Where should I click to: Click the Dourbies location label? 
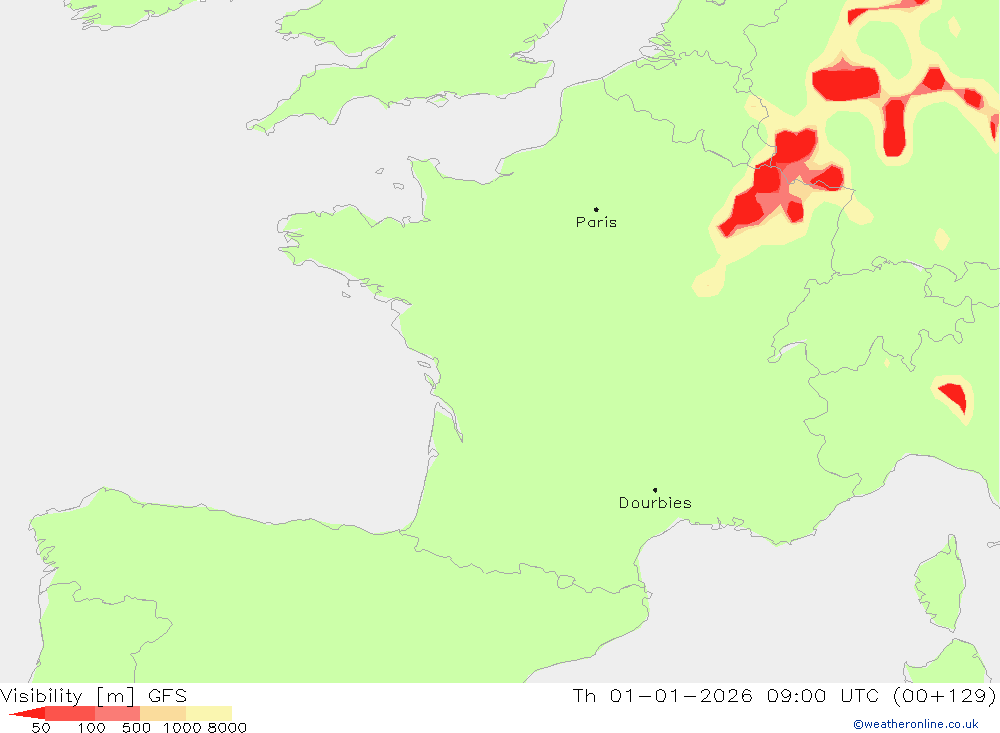click(655, 503)
